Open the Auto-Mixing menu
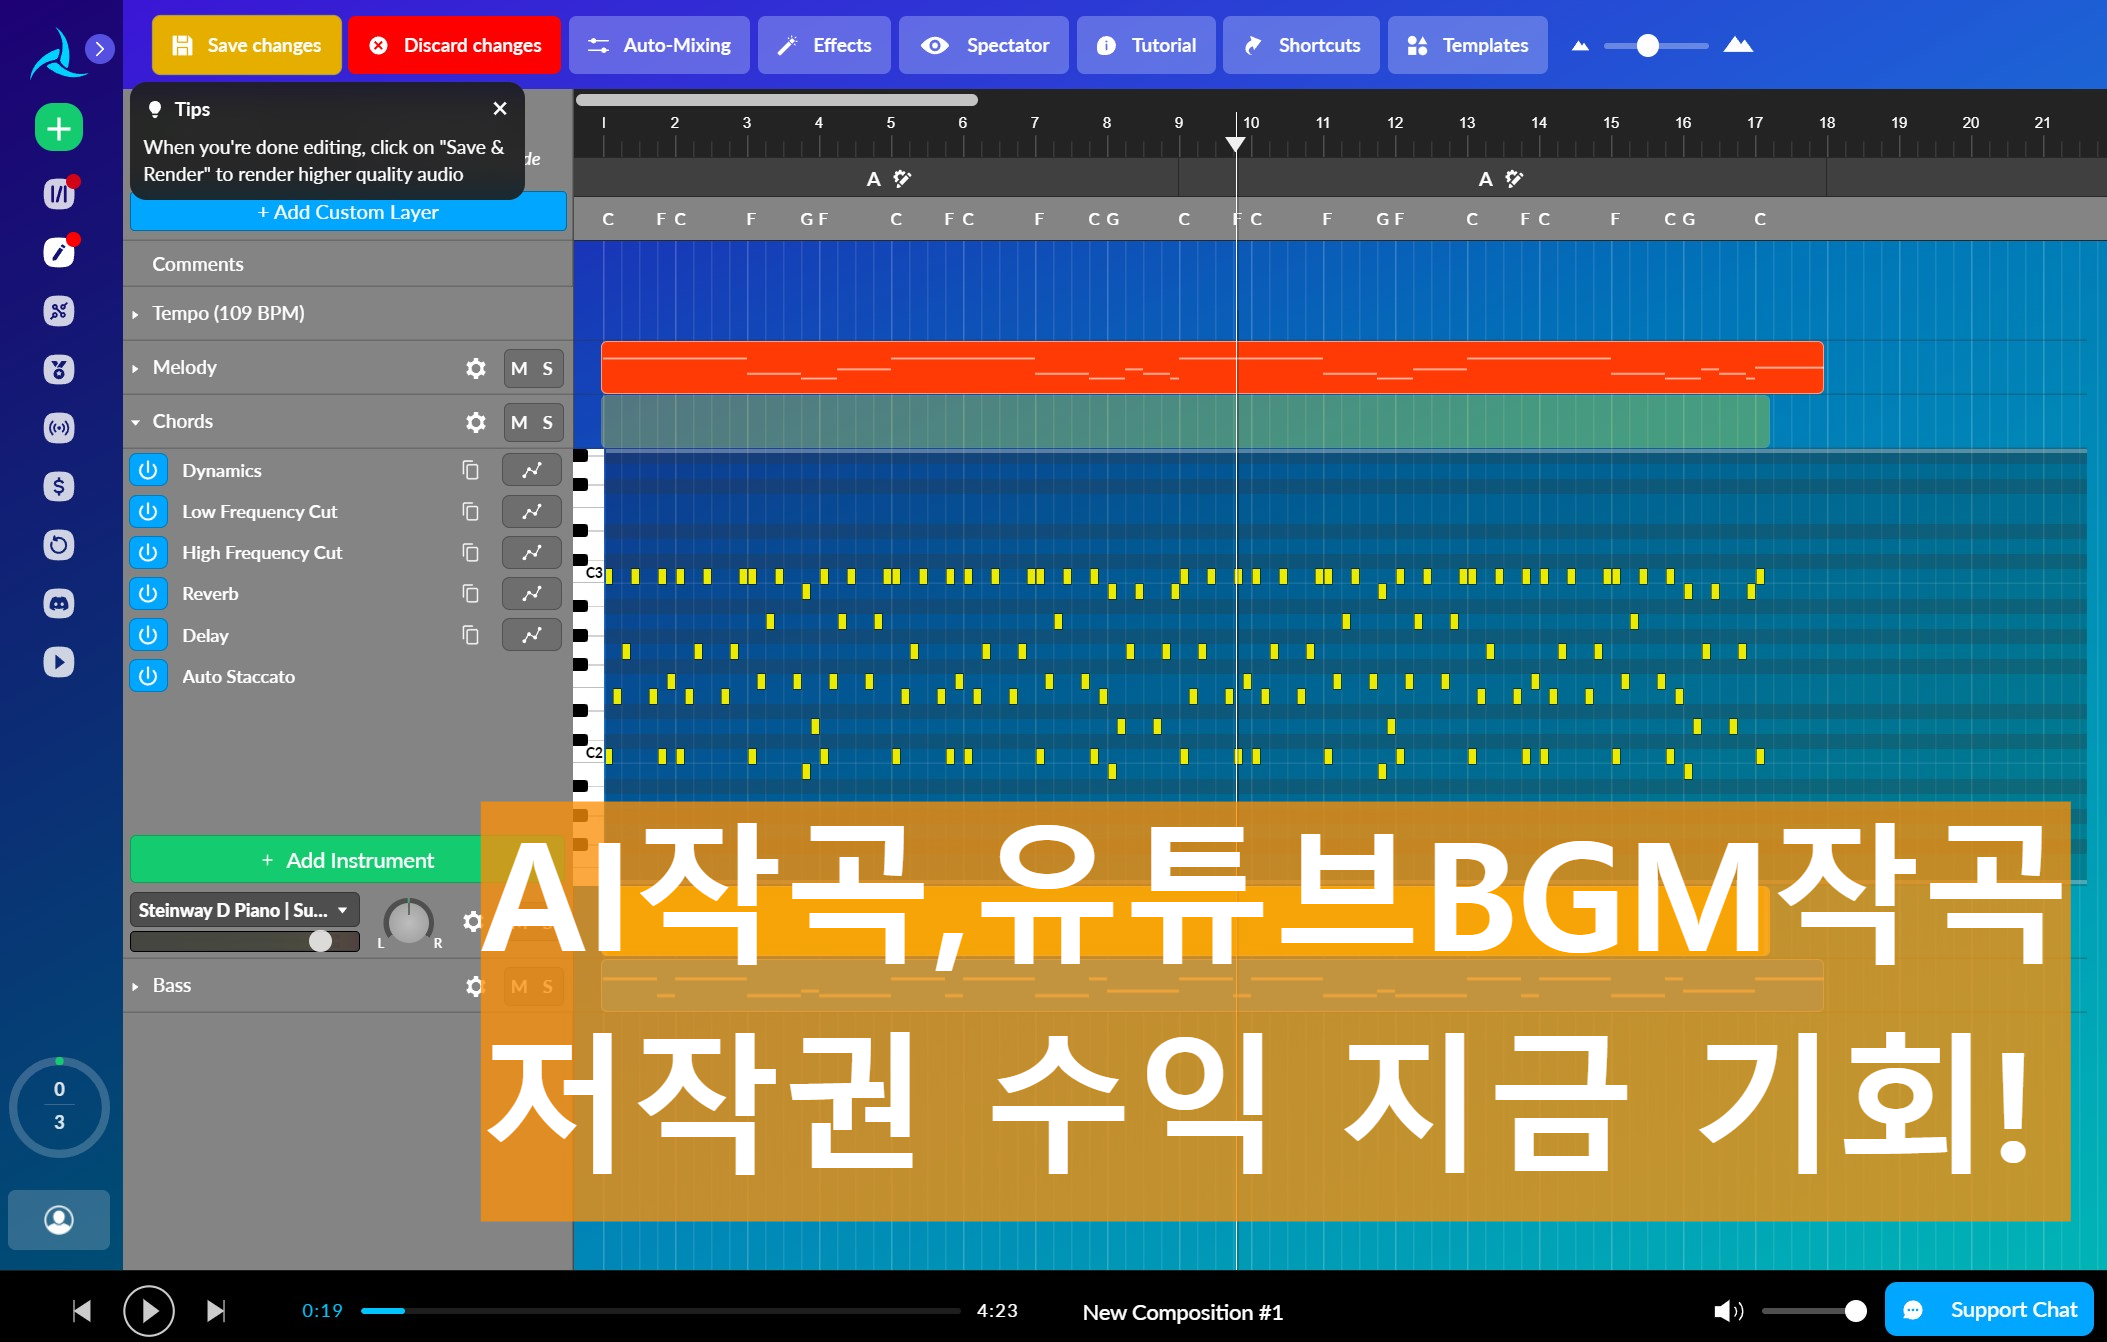Image resolution: width=2107 pixels, height=1342 pixels. click(x=659, y=45)
